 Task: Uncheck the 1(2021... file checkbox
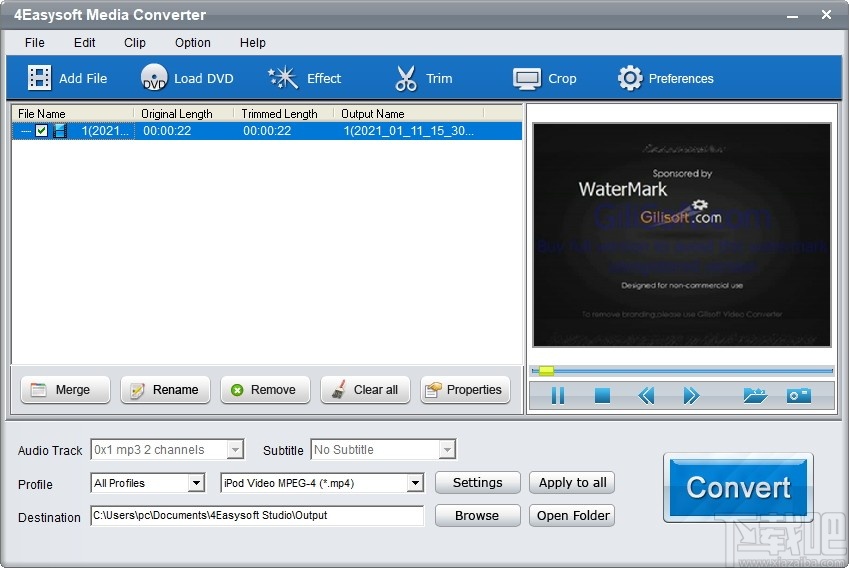(42, 130)
